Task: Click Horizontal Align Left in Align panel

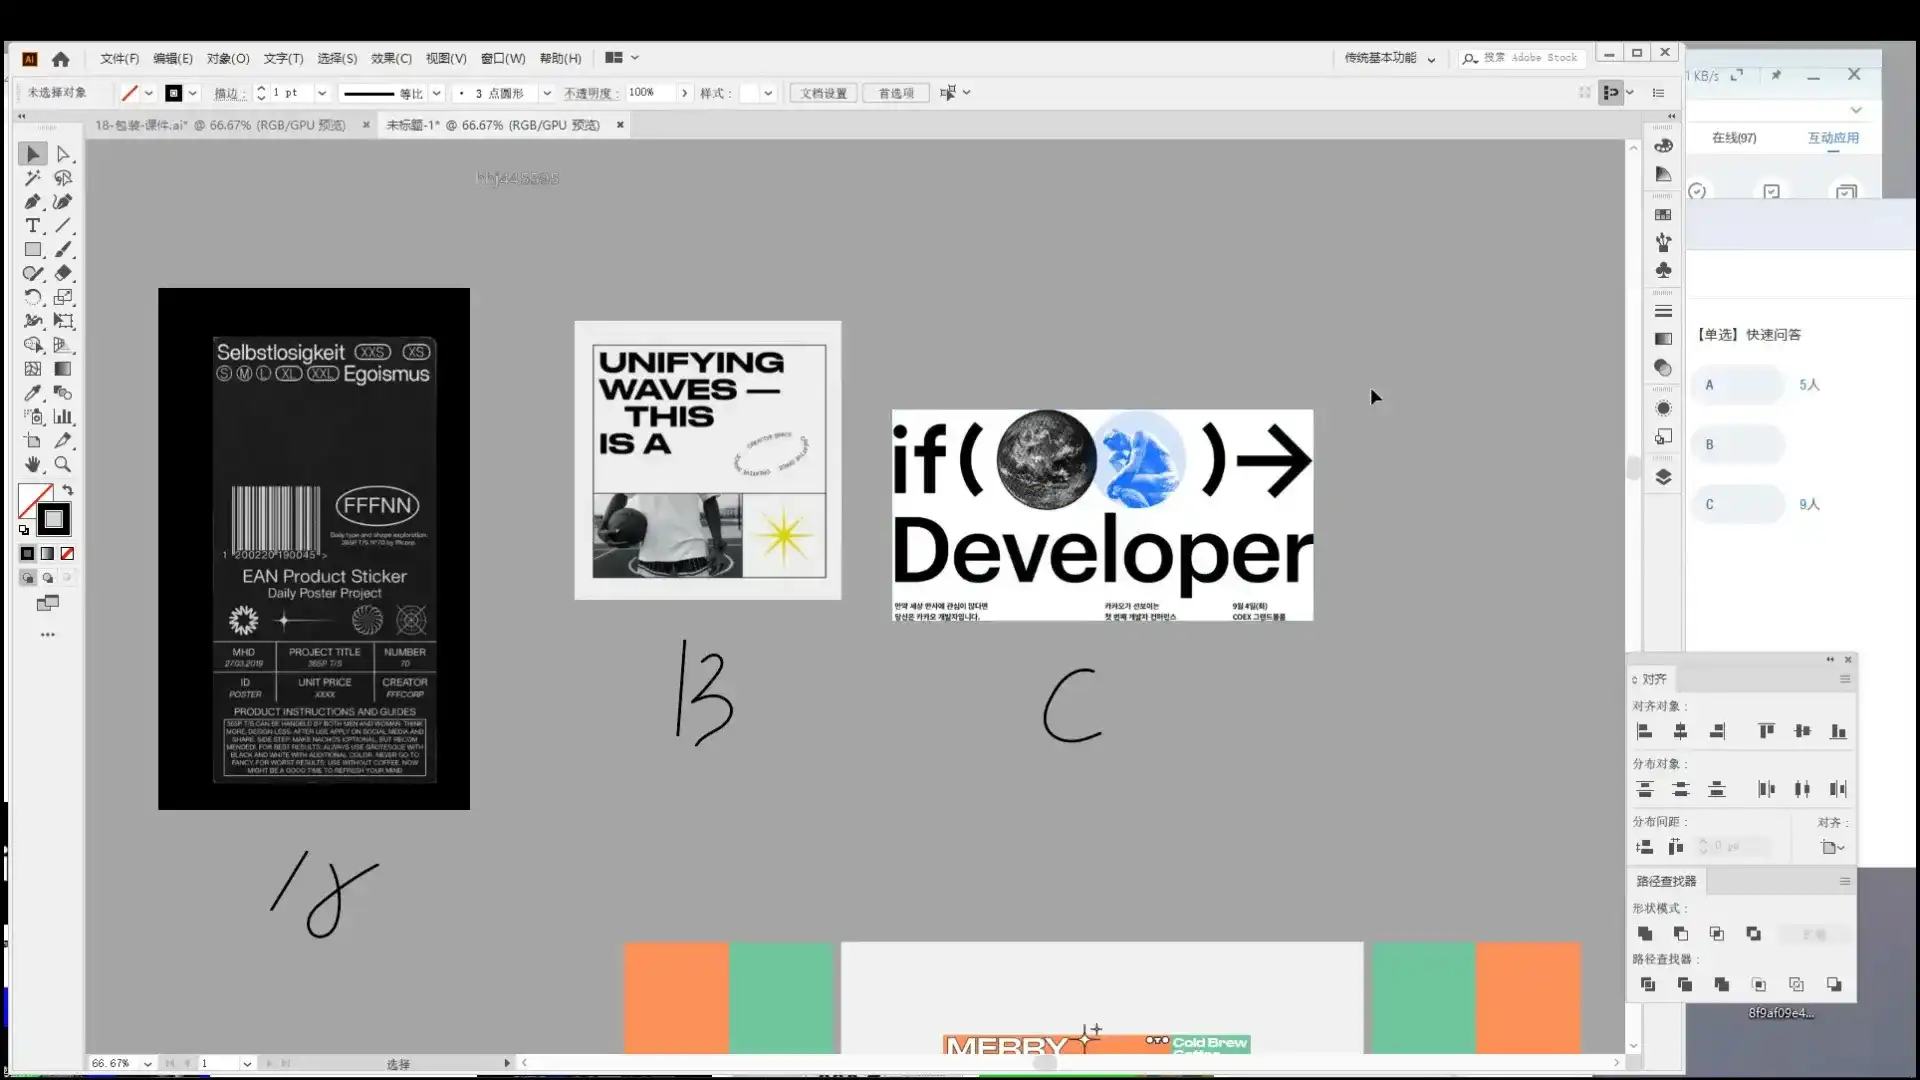Action: tap(1645, 732)
